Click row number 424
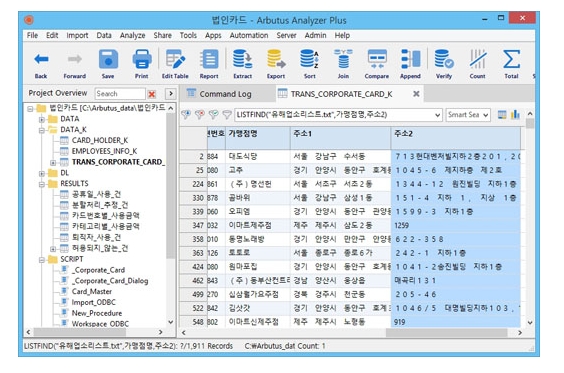The width and height of the screenshot is (564, 373). coord(193,267)
